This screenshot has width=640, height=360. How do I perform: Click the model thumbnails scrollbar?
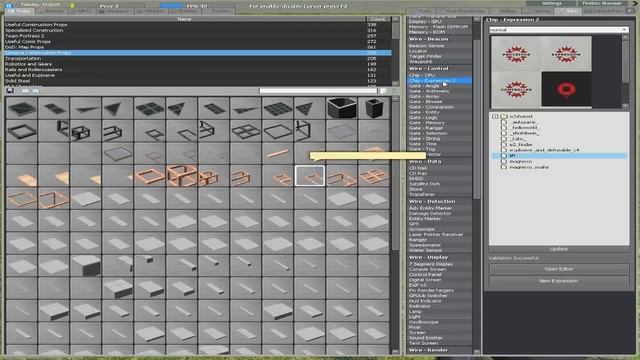click(625, 71)
